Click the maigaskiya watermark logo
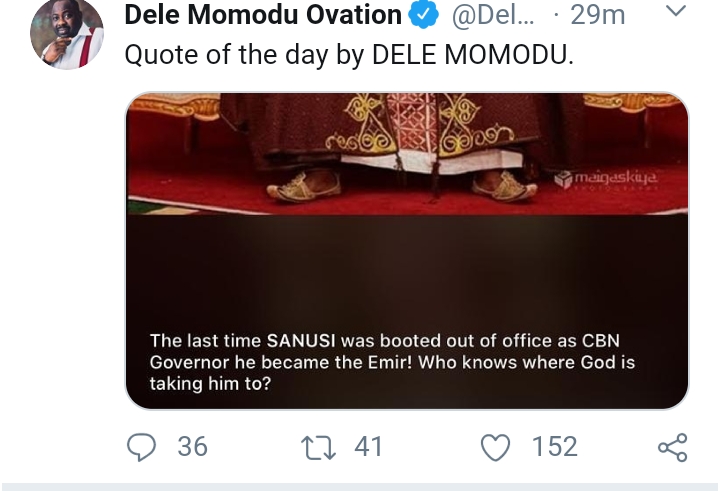The height and width of the screenshot is (491, 720). 606,179
